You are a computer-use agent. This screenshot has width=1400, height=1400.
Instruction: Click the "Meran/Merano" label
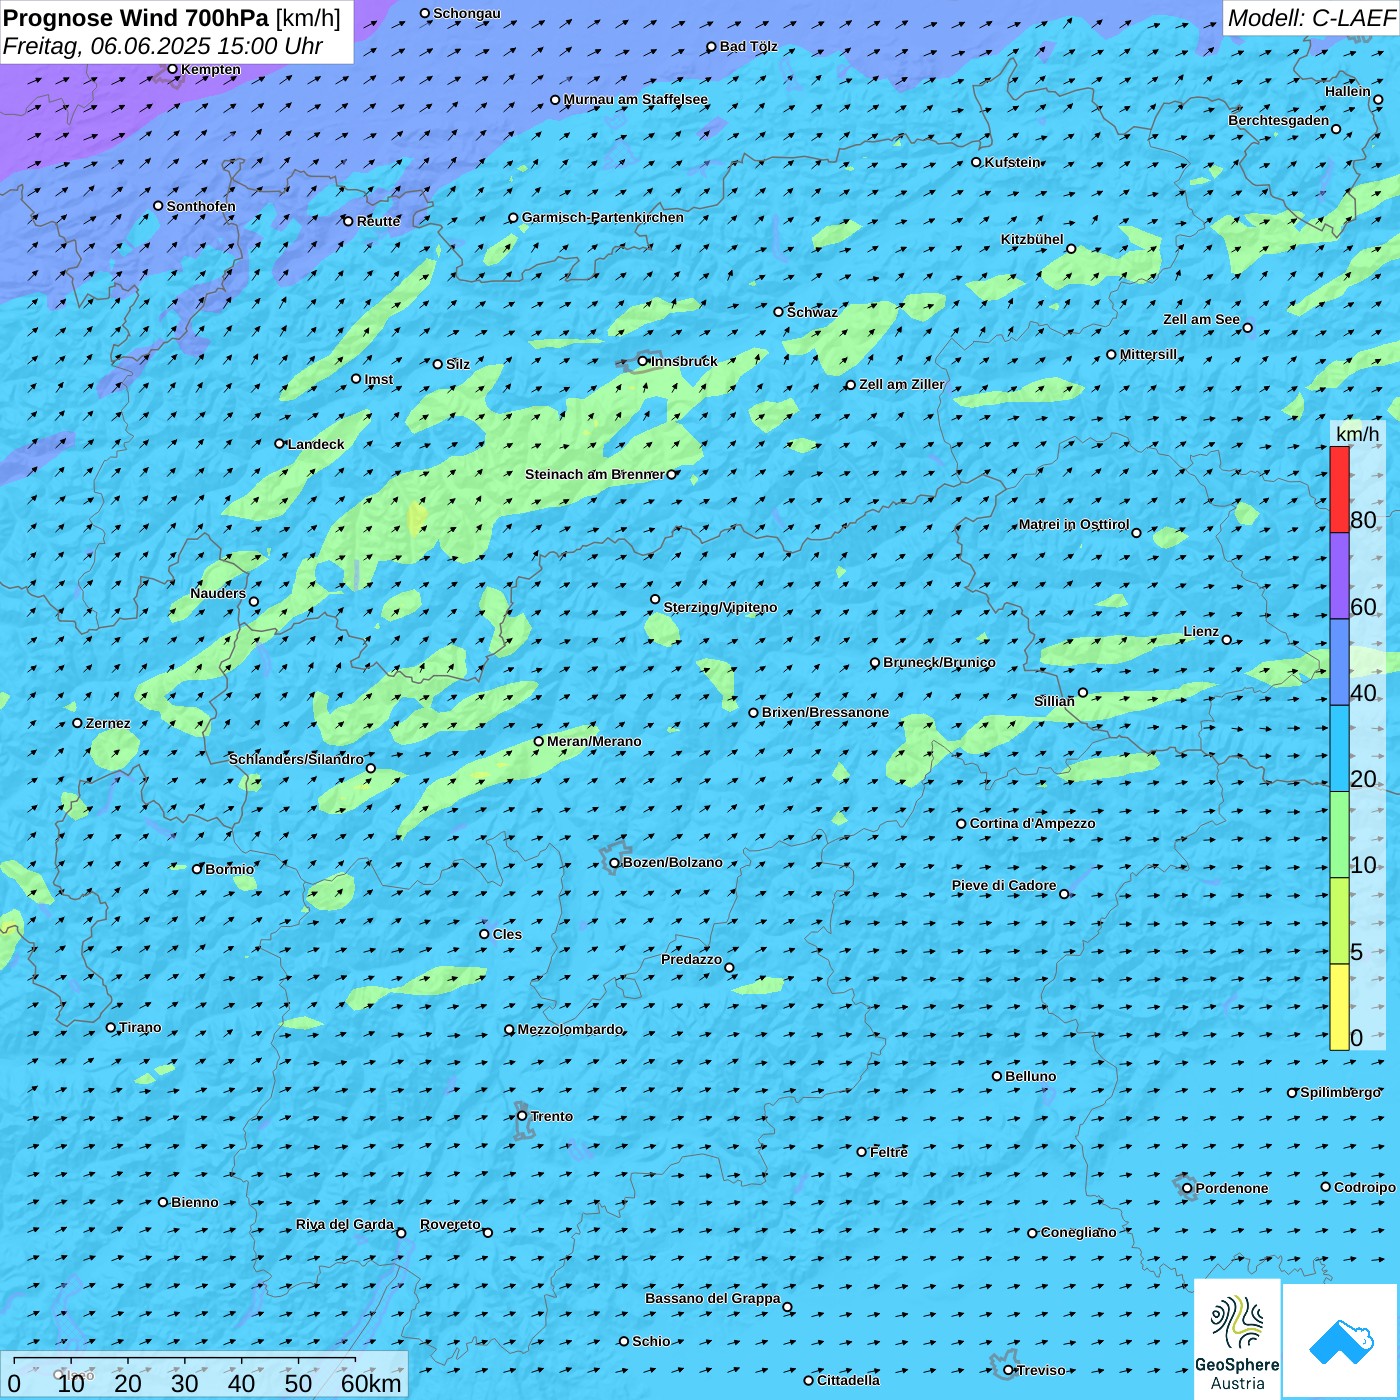[x=594, y=741]
